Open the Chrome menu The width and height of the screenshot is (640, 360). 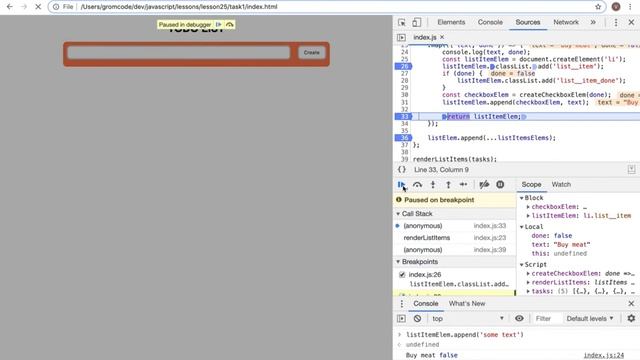630,7
